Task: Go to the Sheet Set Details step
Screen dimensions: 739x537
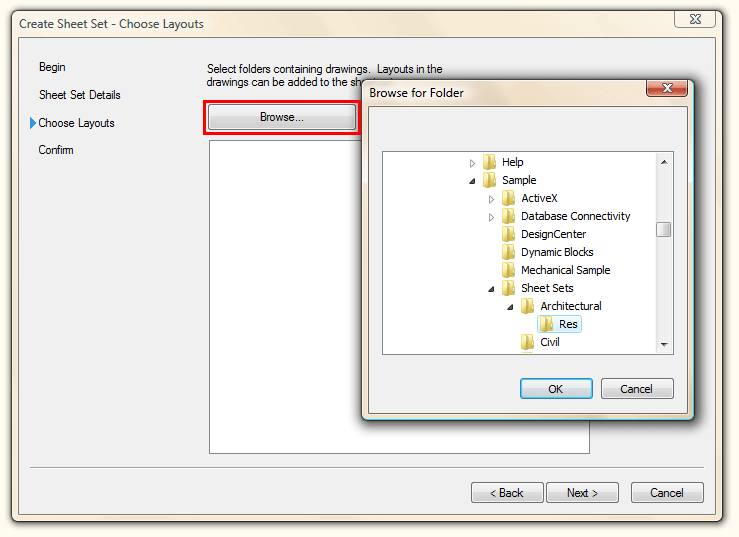Action: pyautogui.click(x=80, y=95)
